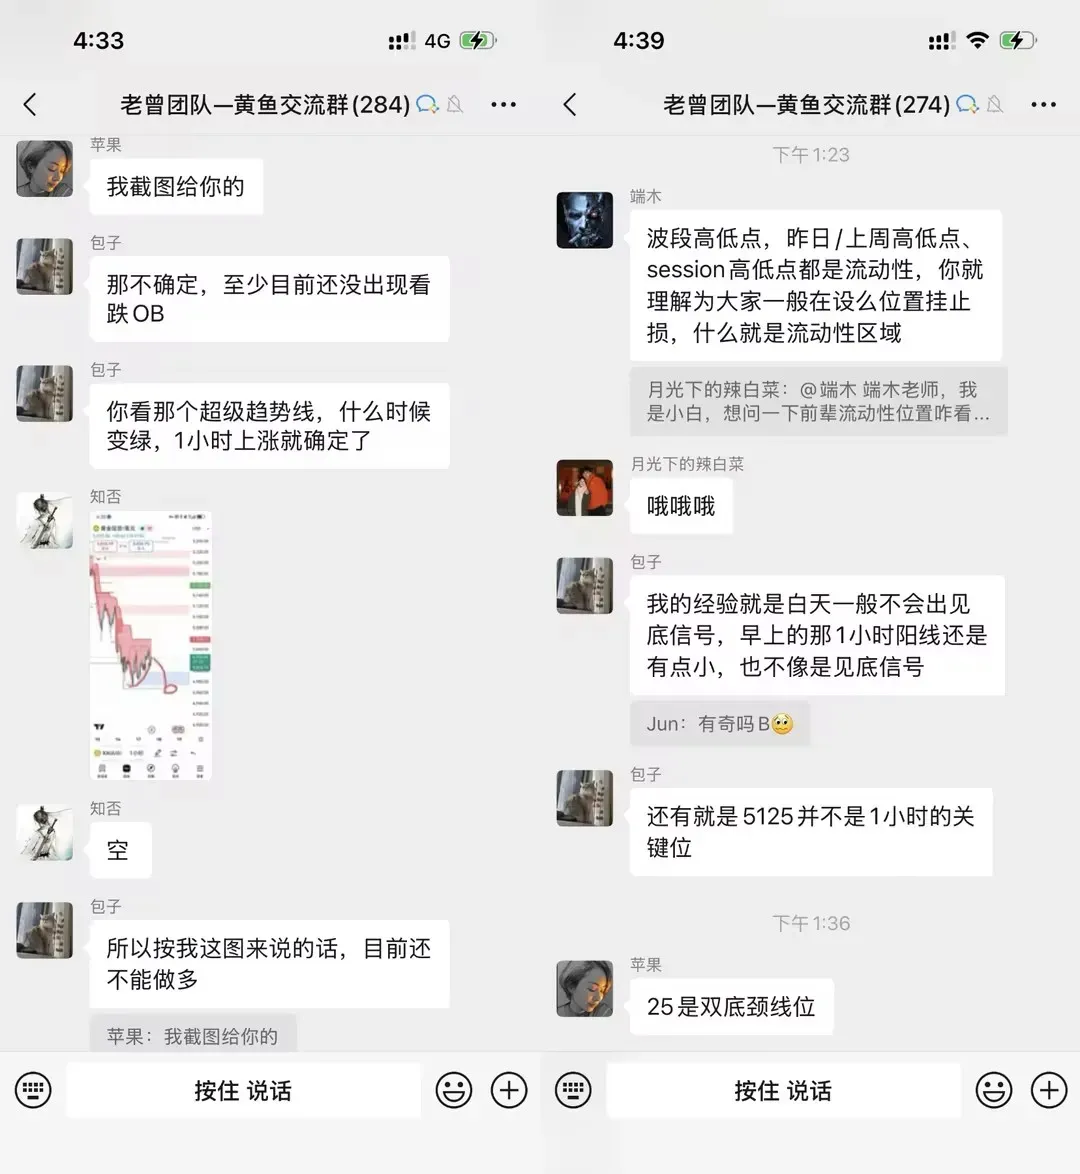Expand plus attachments menu in right chat

click(x=1049, y=1090)
